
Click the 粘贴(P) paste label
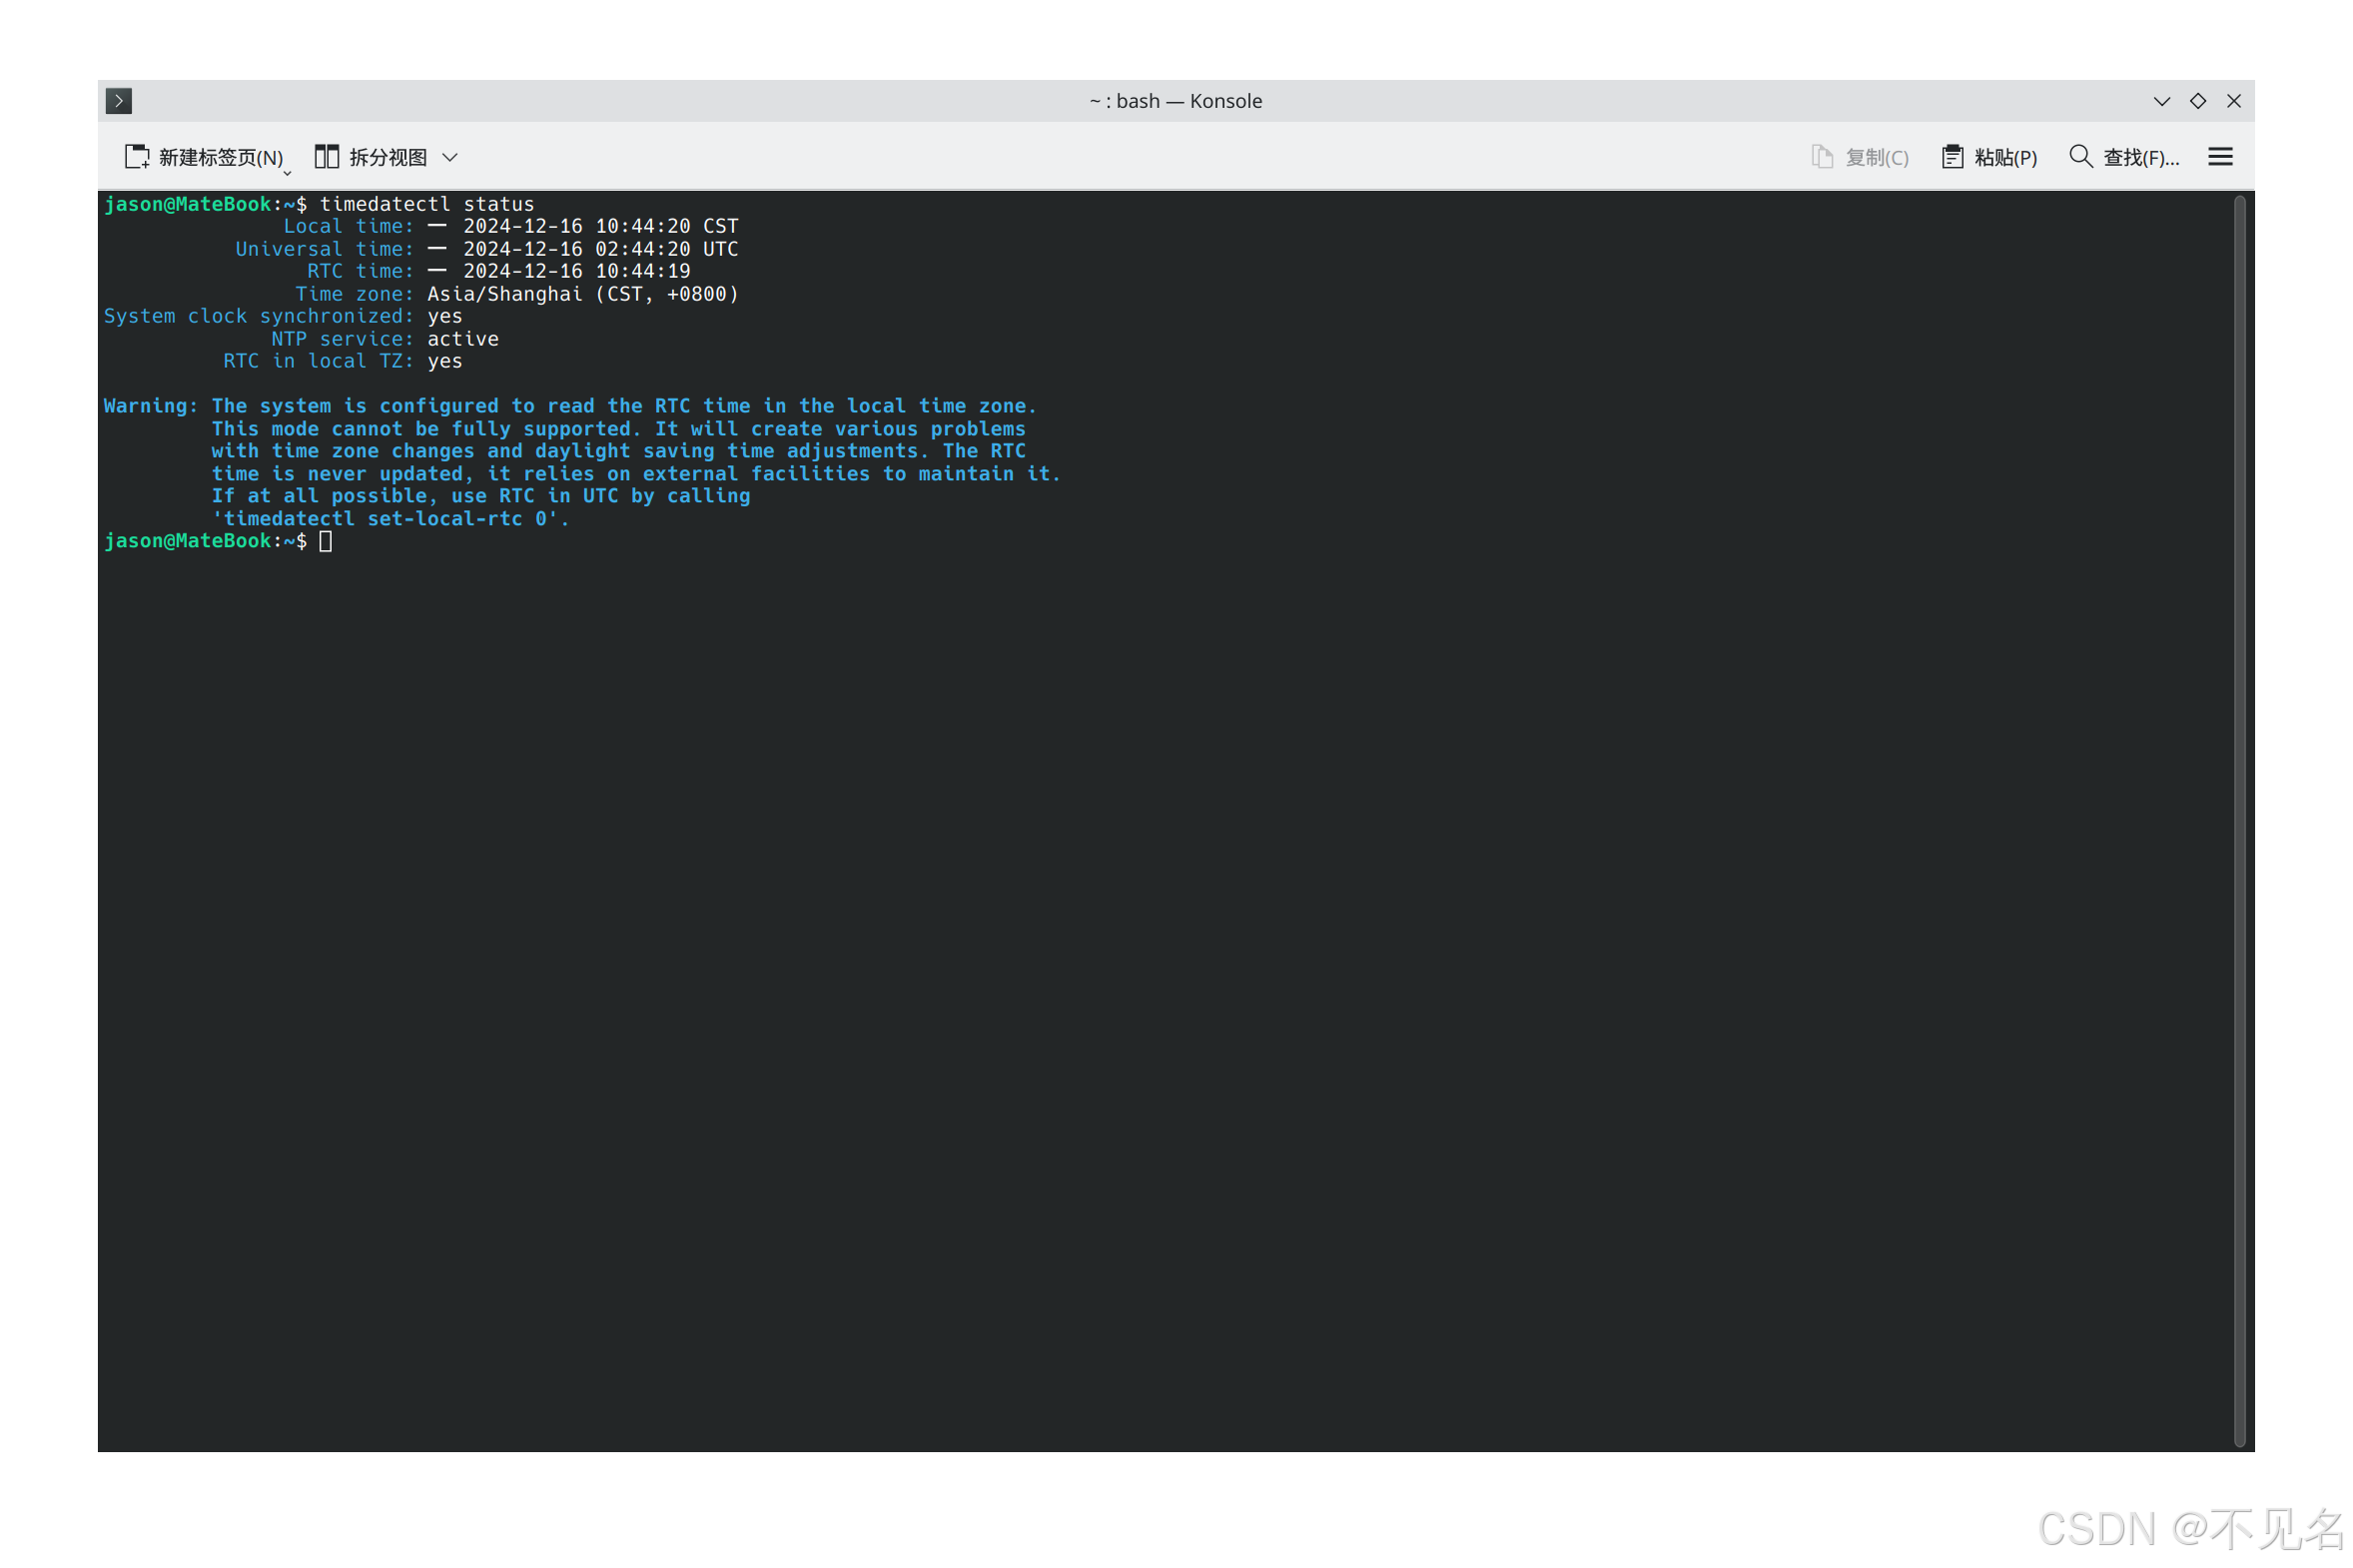tap(2005, 156)
